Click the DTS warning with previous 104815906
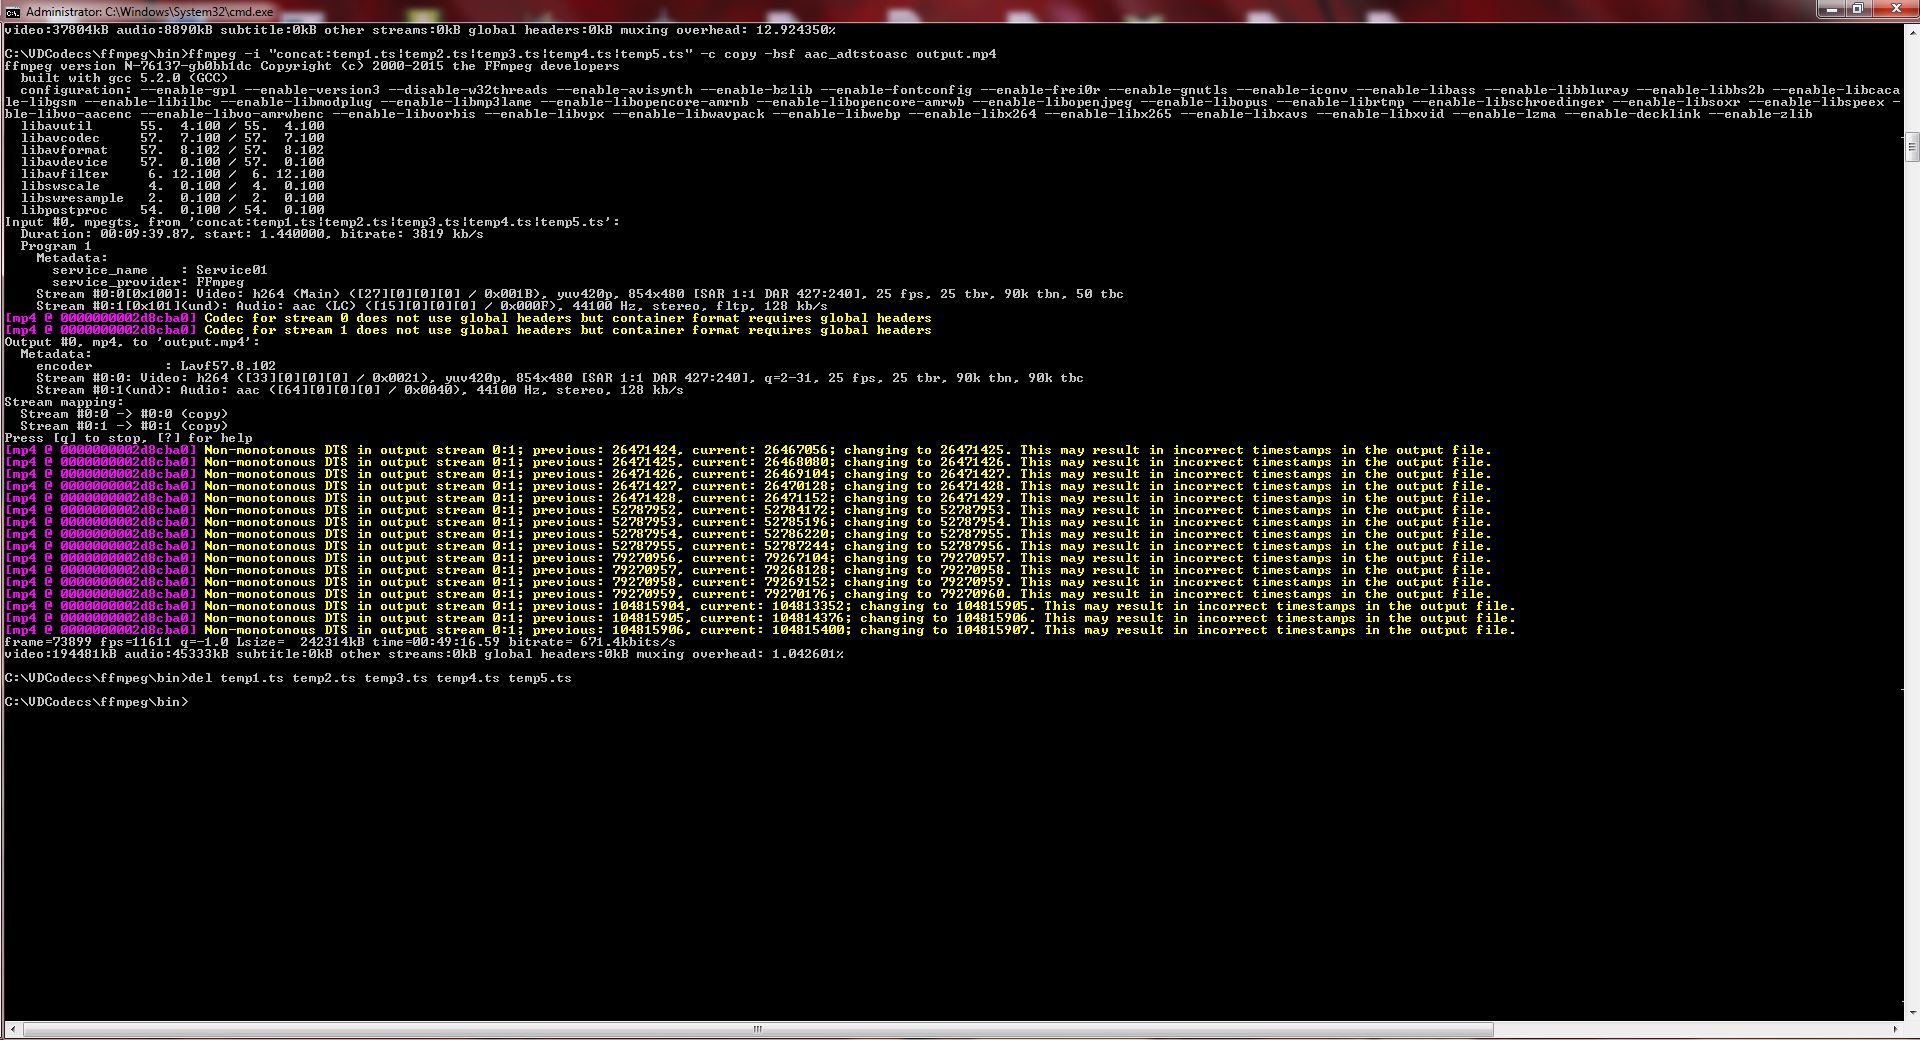The height and width of the screenshot is (1040, 1920). click(760, 630)
